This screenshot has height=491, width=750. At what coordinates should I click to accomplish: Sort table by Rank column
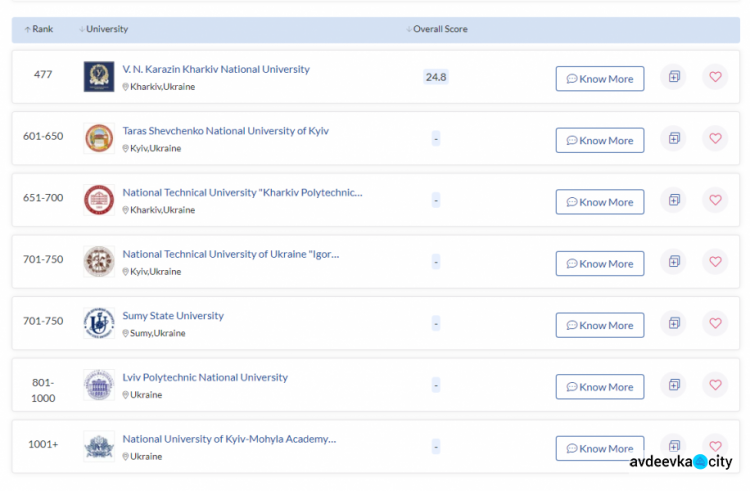39,29
